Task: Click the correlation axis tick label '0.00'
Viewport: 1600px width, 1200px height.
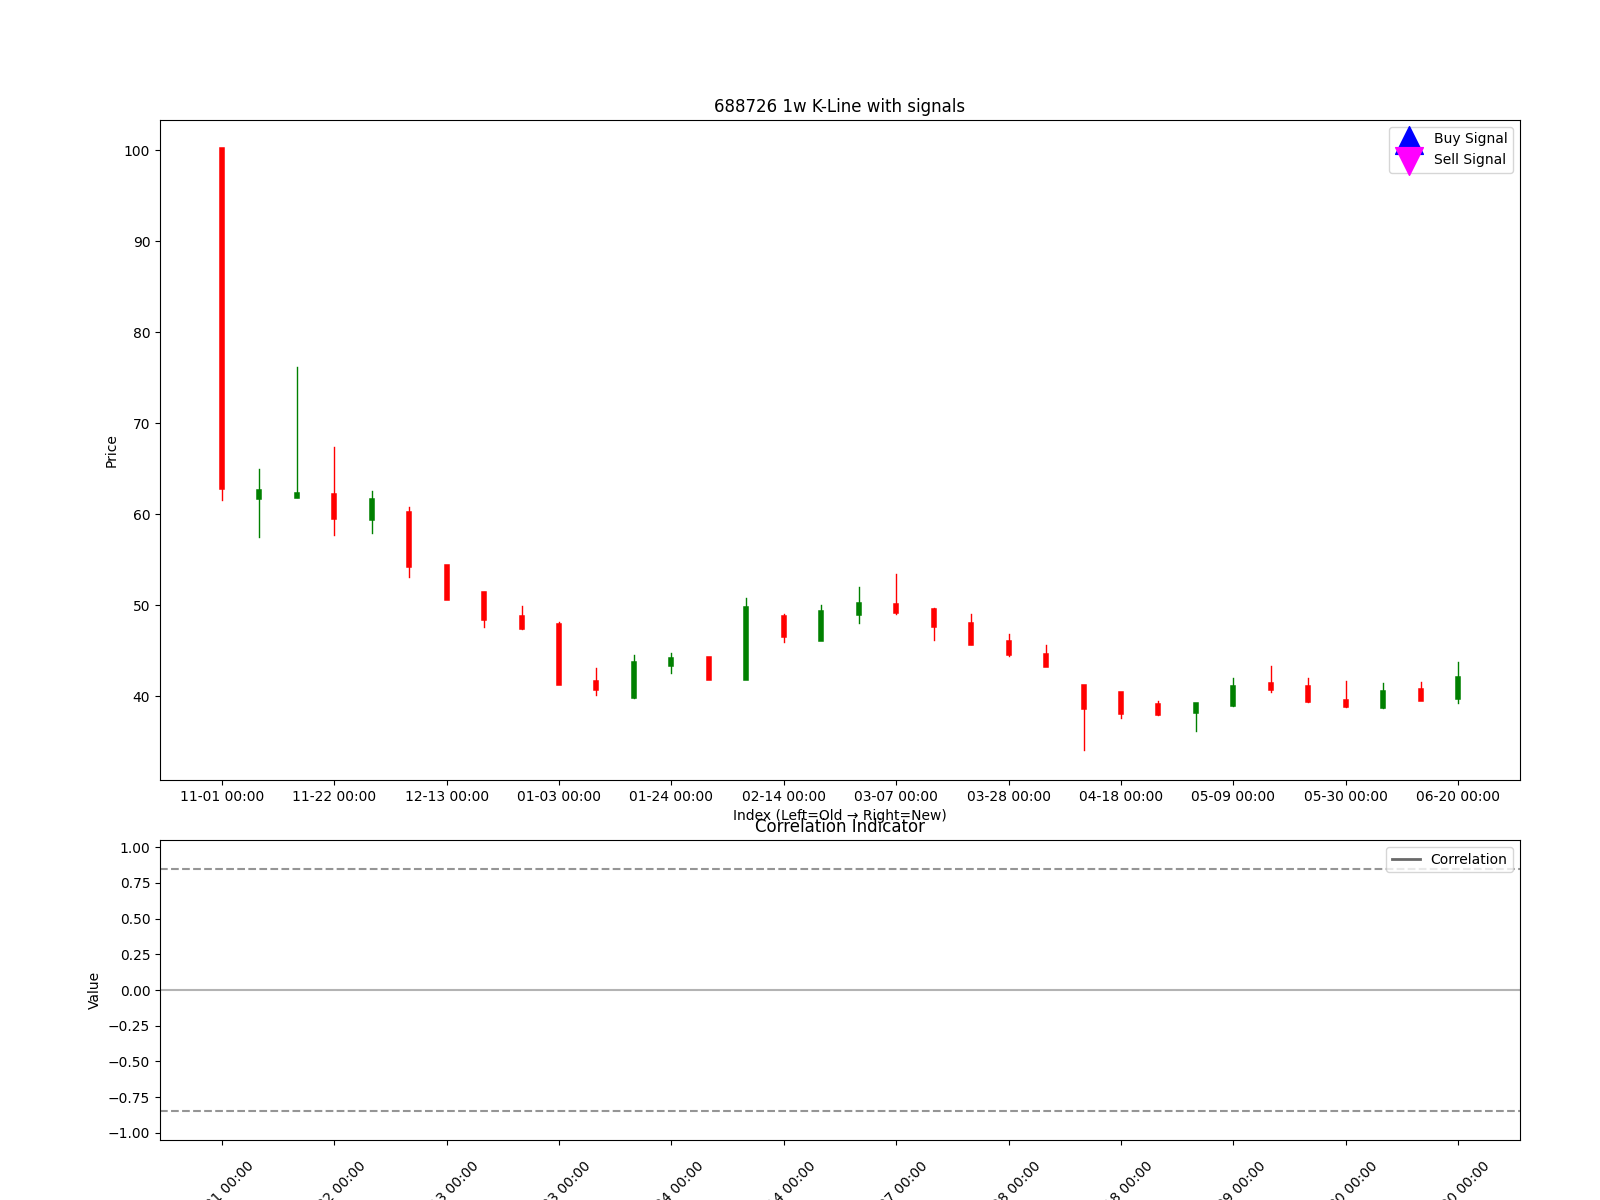Action: [x=135, y=991]
